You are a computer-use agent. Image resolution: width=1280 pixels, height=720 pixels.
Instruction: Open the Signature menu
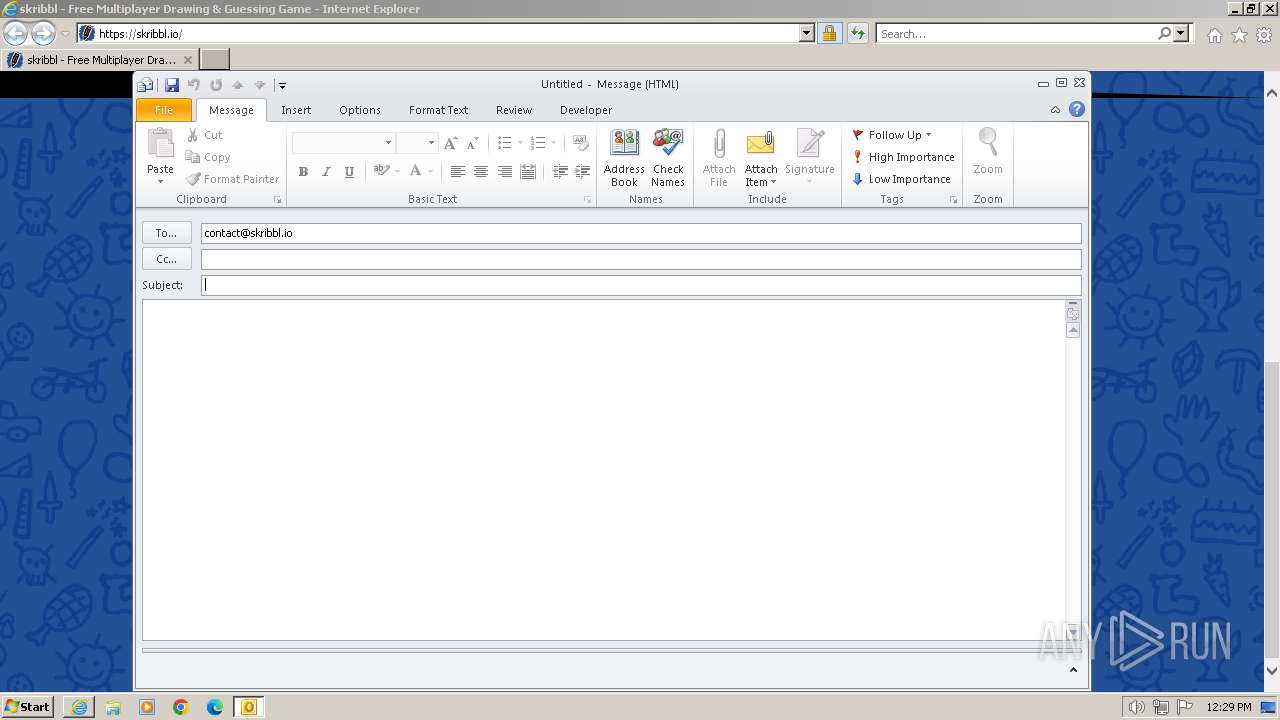[x=810, y=158]
